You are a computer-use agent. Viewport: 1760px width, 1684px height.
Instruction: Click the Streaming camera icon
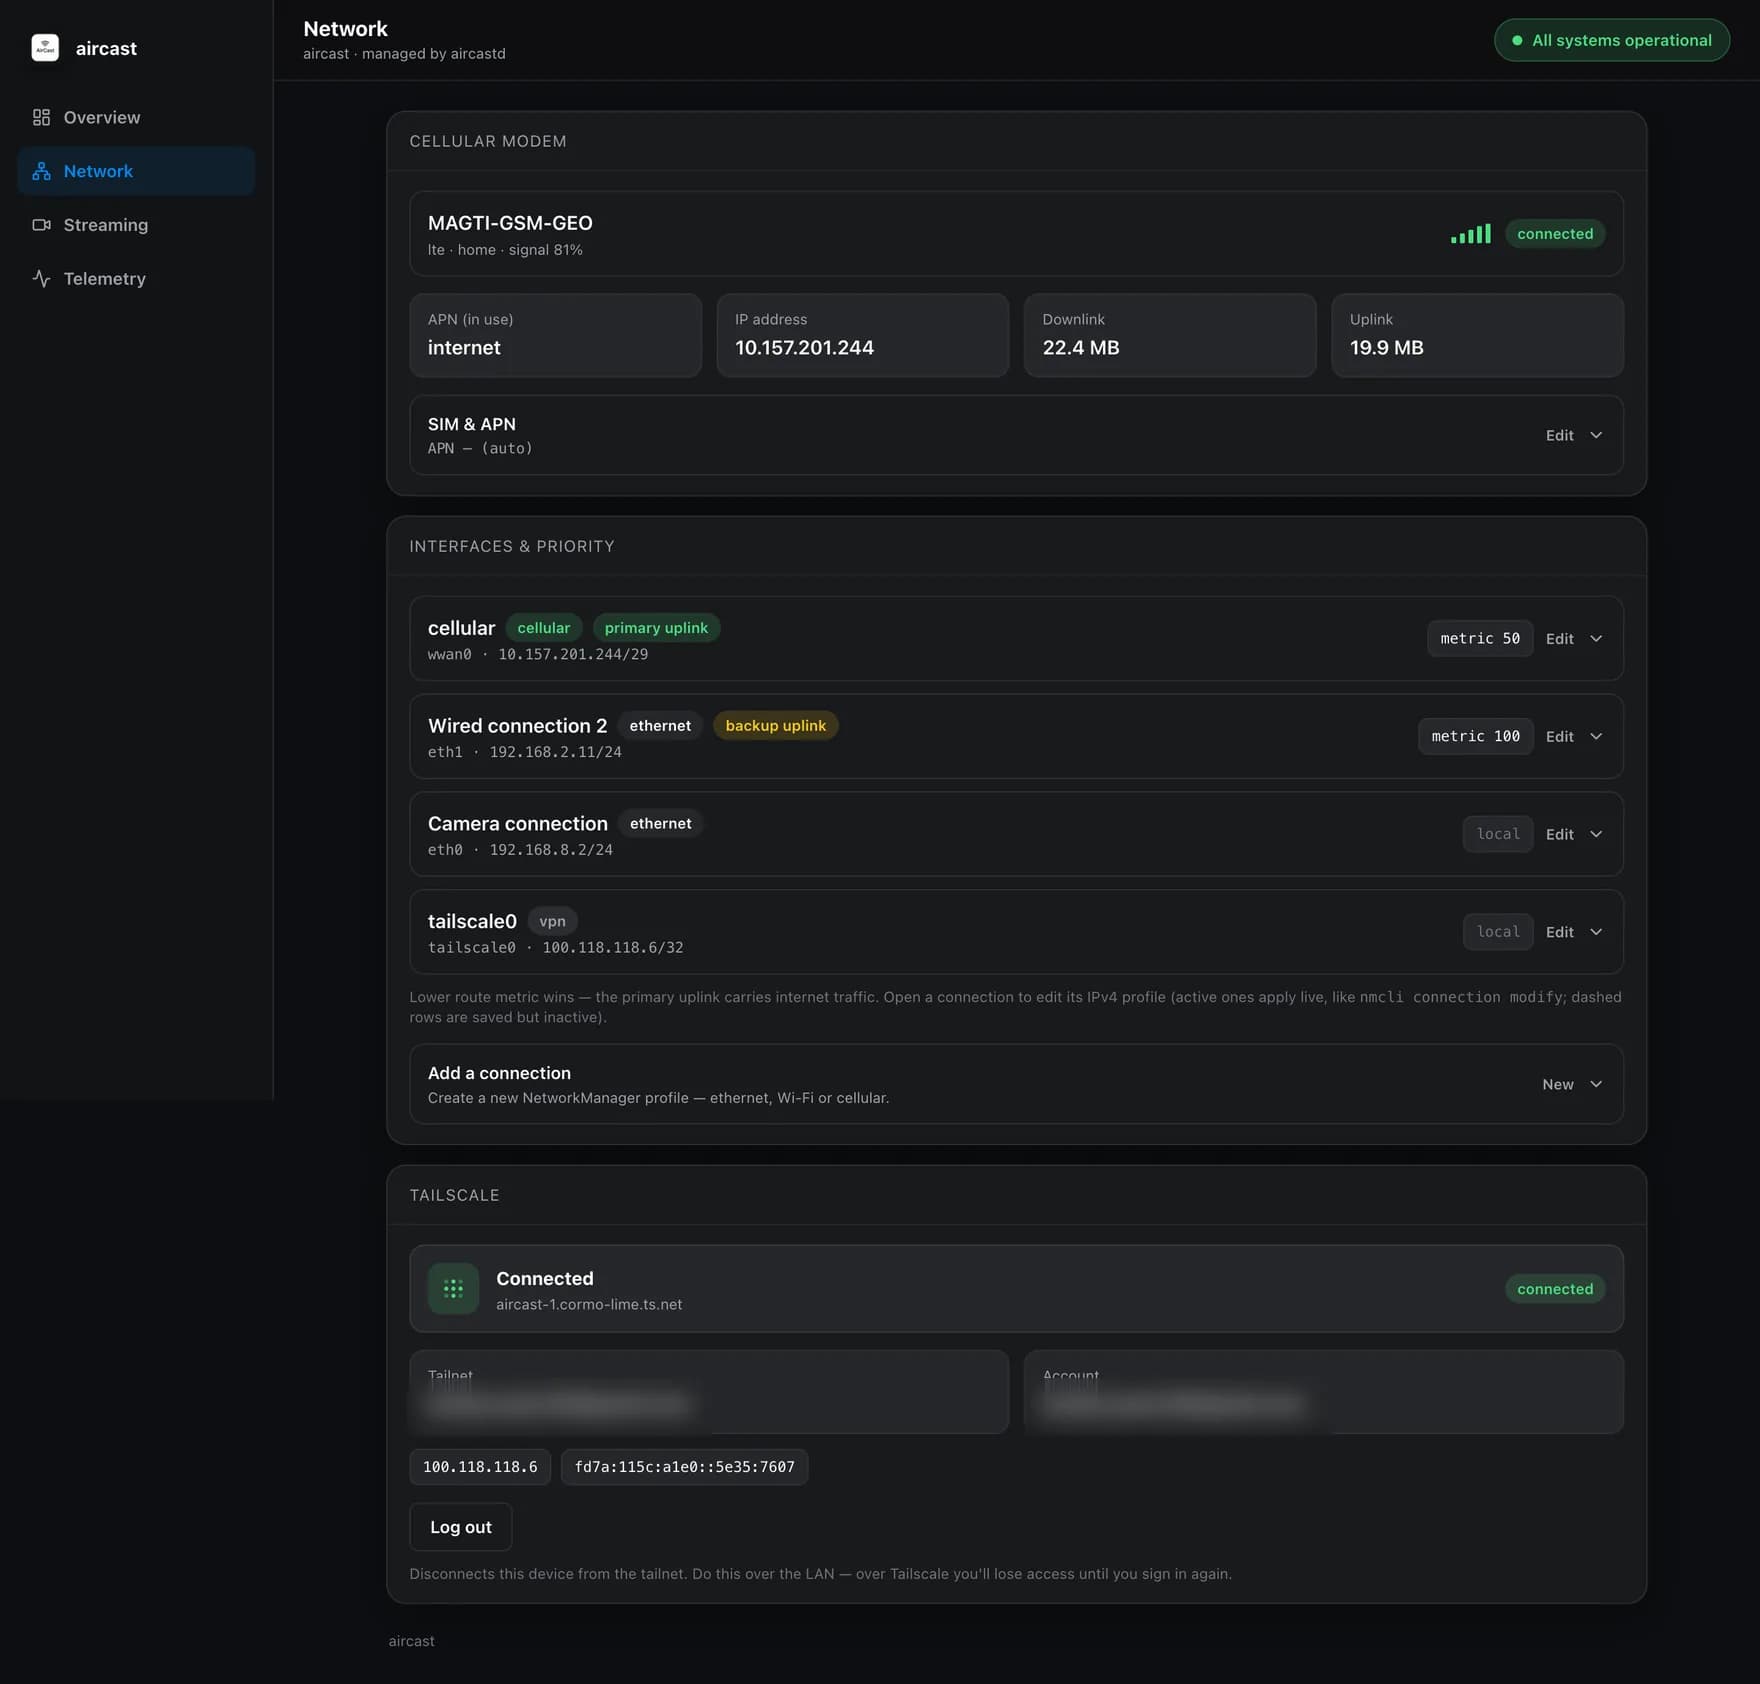[x=41, y=225]
